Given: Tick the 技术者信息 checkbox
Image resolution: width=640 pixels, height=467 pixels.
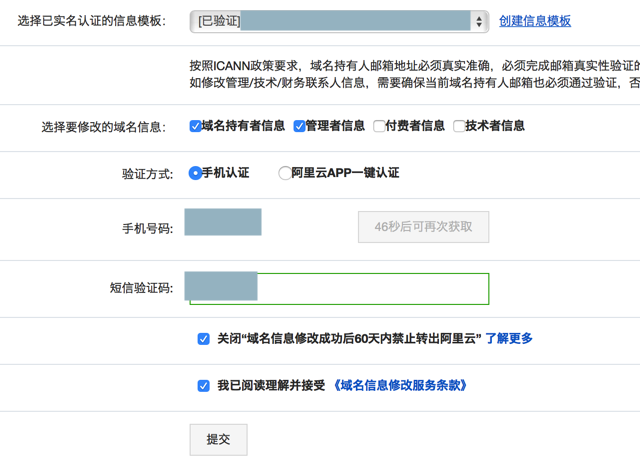Looking at the screenshot, I should click(x=459, y=127).
